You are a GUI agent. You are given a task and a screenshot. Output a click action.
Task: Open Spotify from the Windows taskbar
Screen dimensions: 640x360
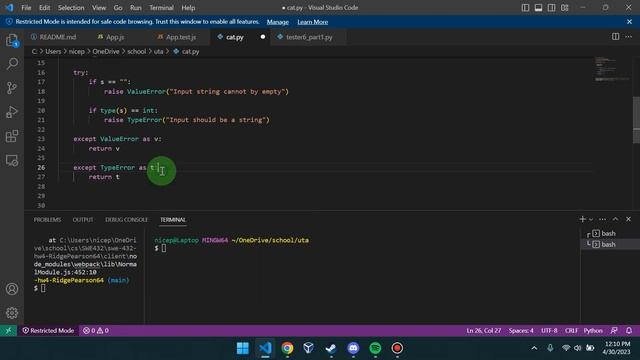(x=375, y=348)
